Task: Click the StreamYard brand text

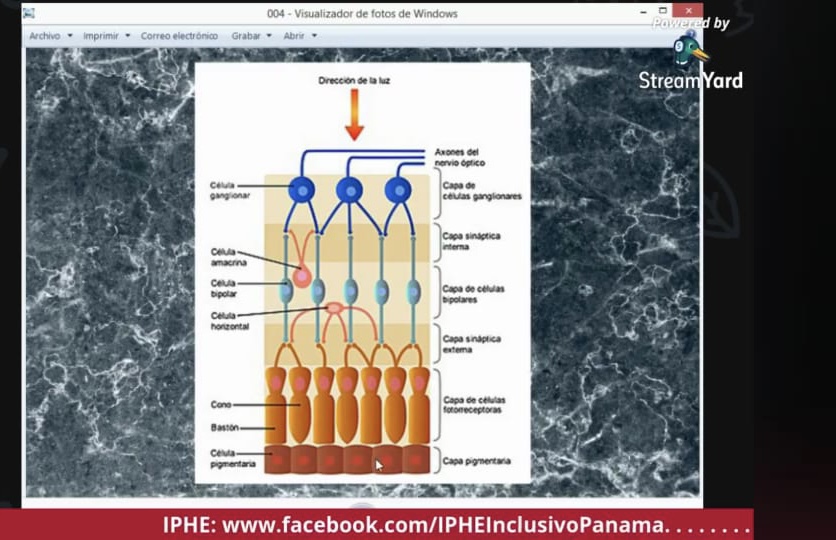Action: point(690,80)
